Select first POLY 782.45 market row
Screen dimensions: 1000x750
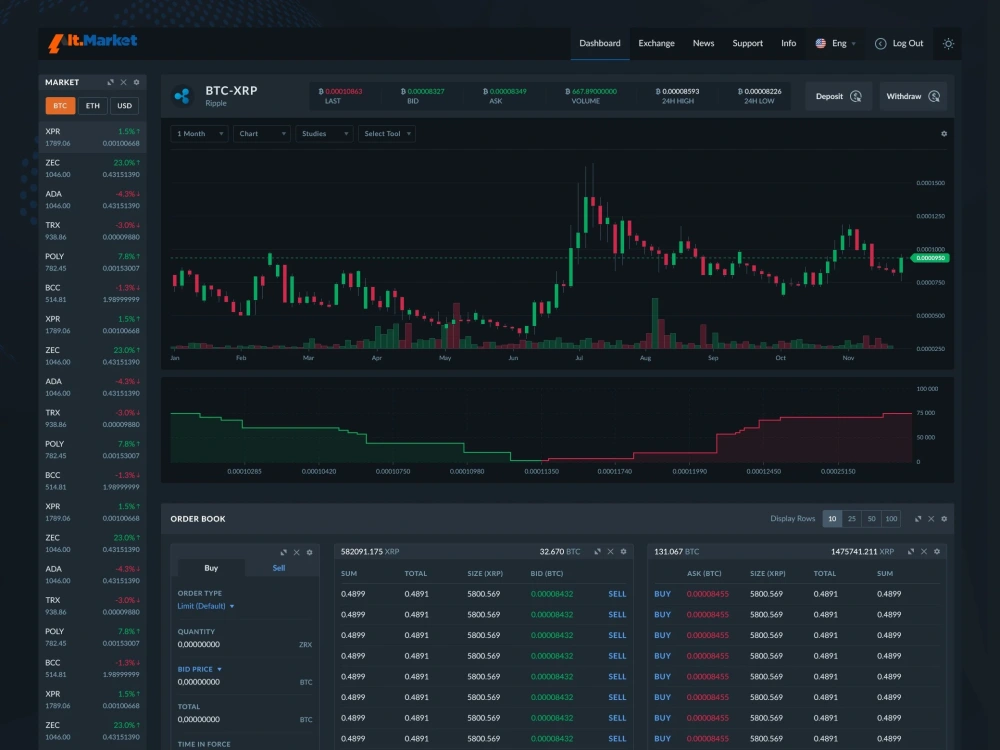tap(92, 262)
